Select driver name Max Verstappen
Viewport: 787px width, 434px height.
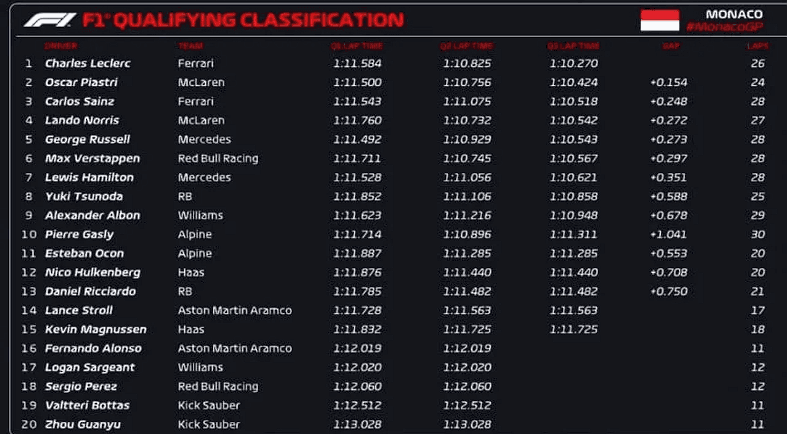[x=92, y=159]
